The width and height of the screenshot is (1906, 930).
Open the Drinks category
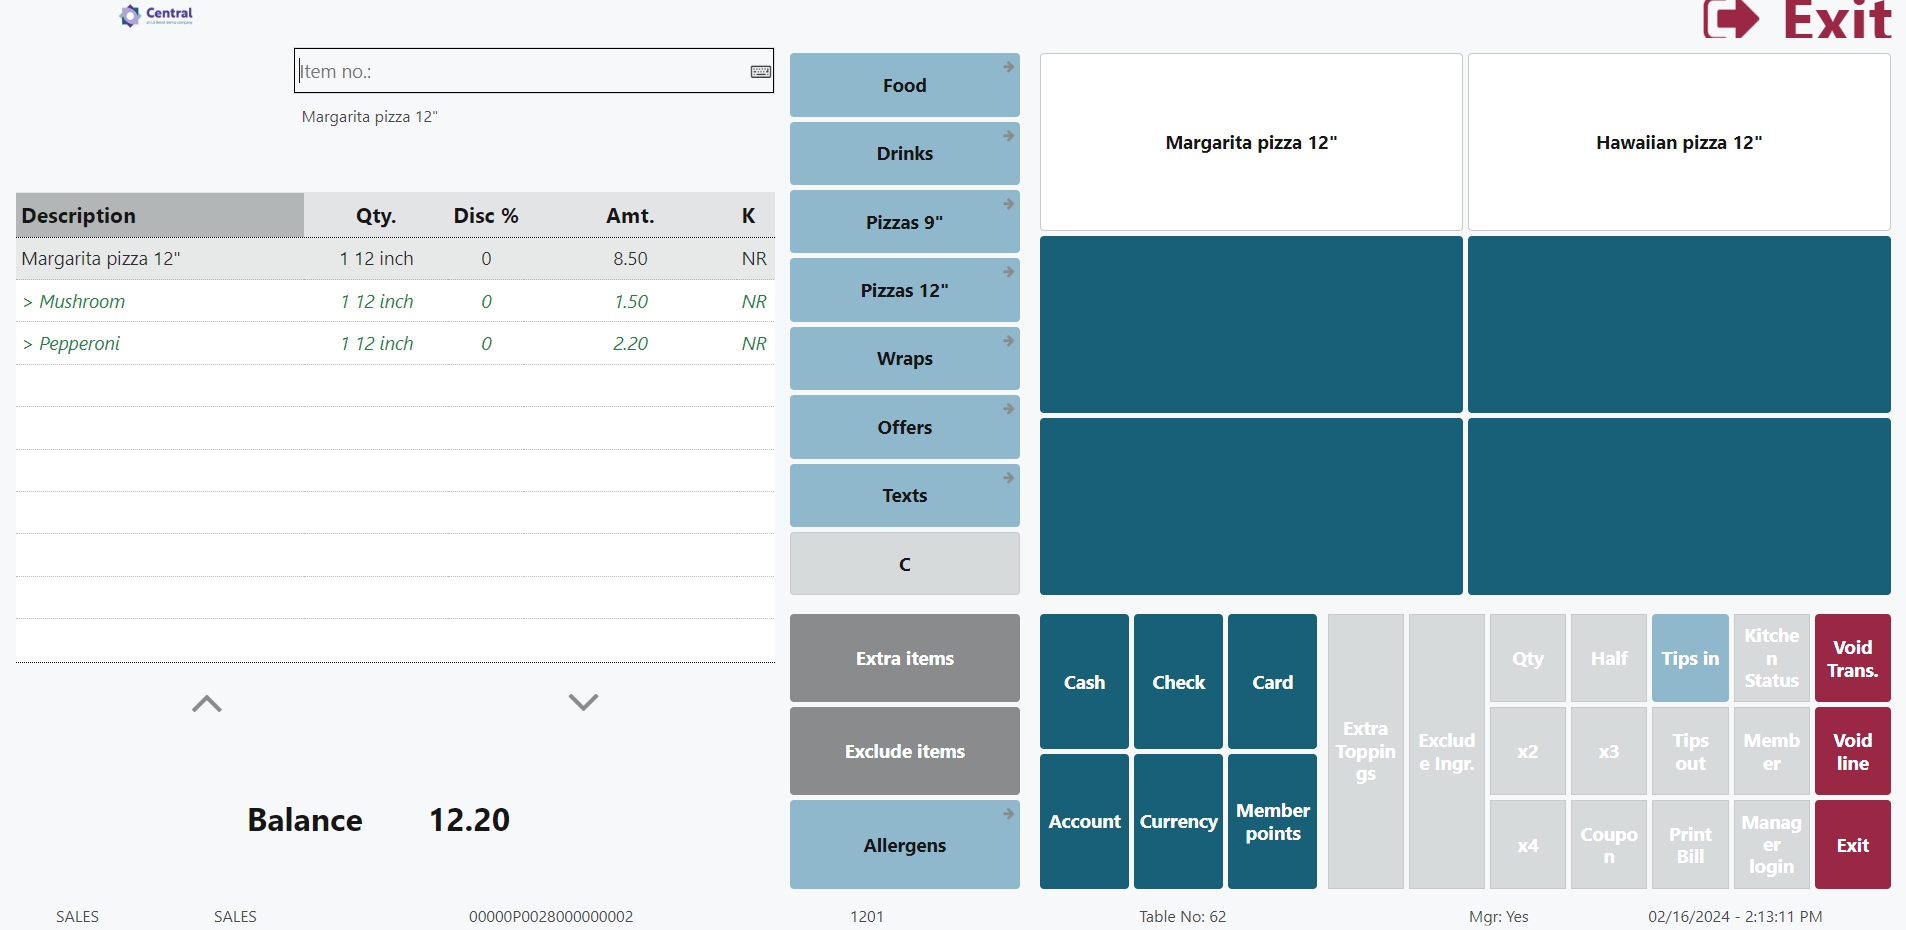pos(904,153)
